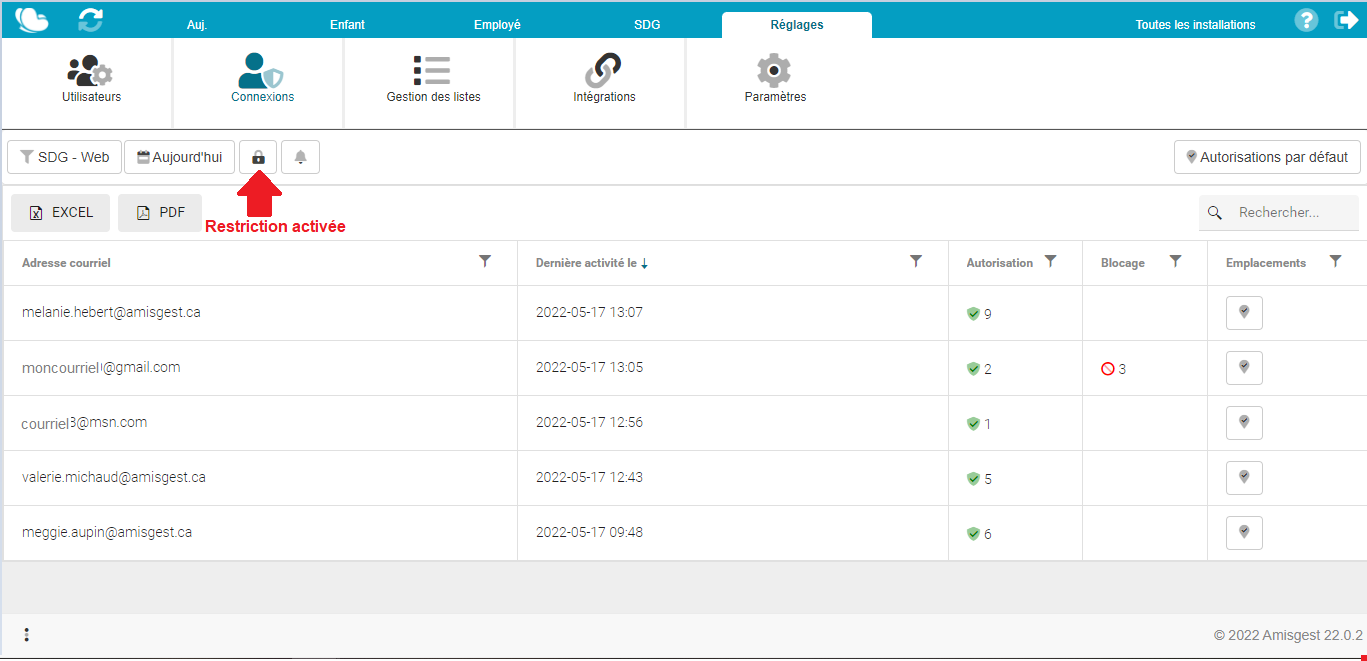
Task: Click Autorisations par défaut button
Action: 1267,157
